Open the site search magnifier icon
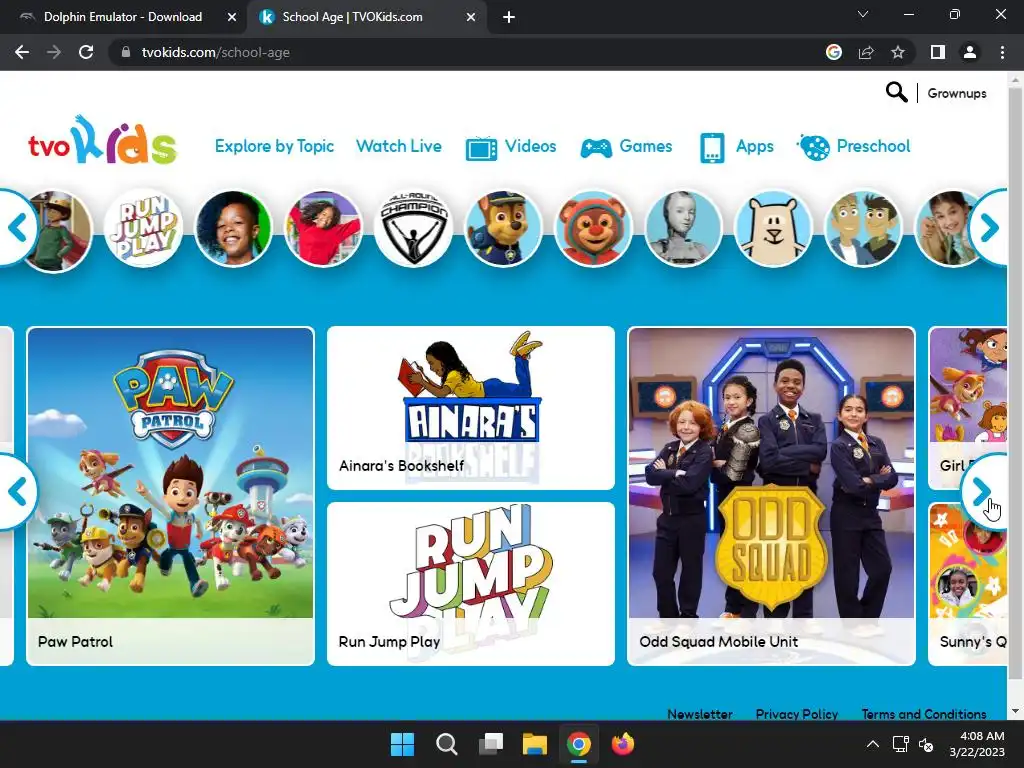Screen dimensions: 1024x768 (x=896, y=93)
